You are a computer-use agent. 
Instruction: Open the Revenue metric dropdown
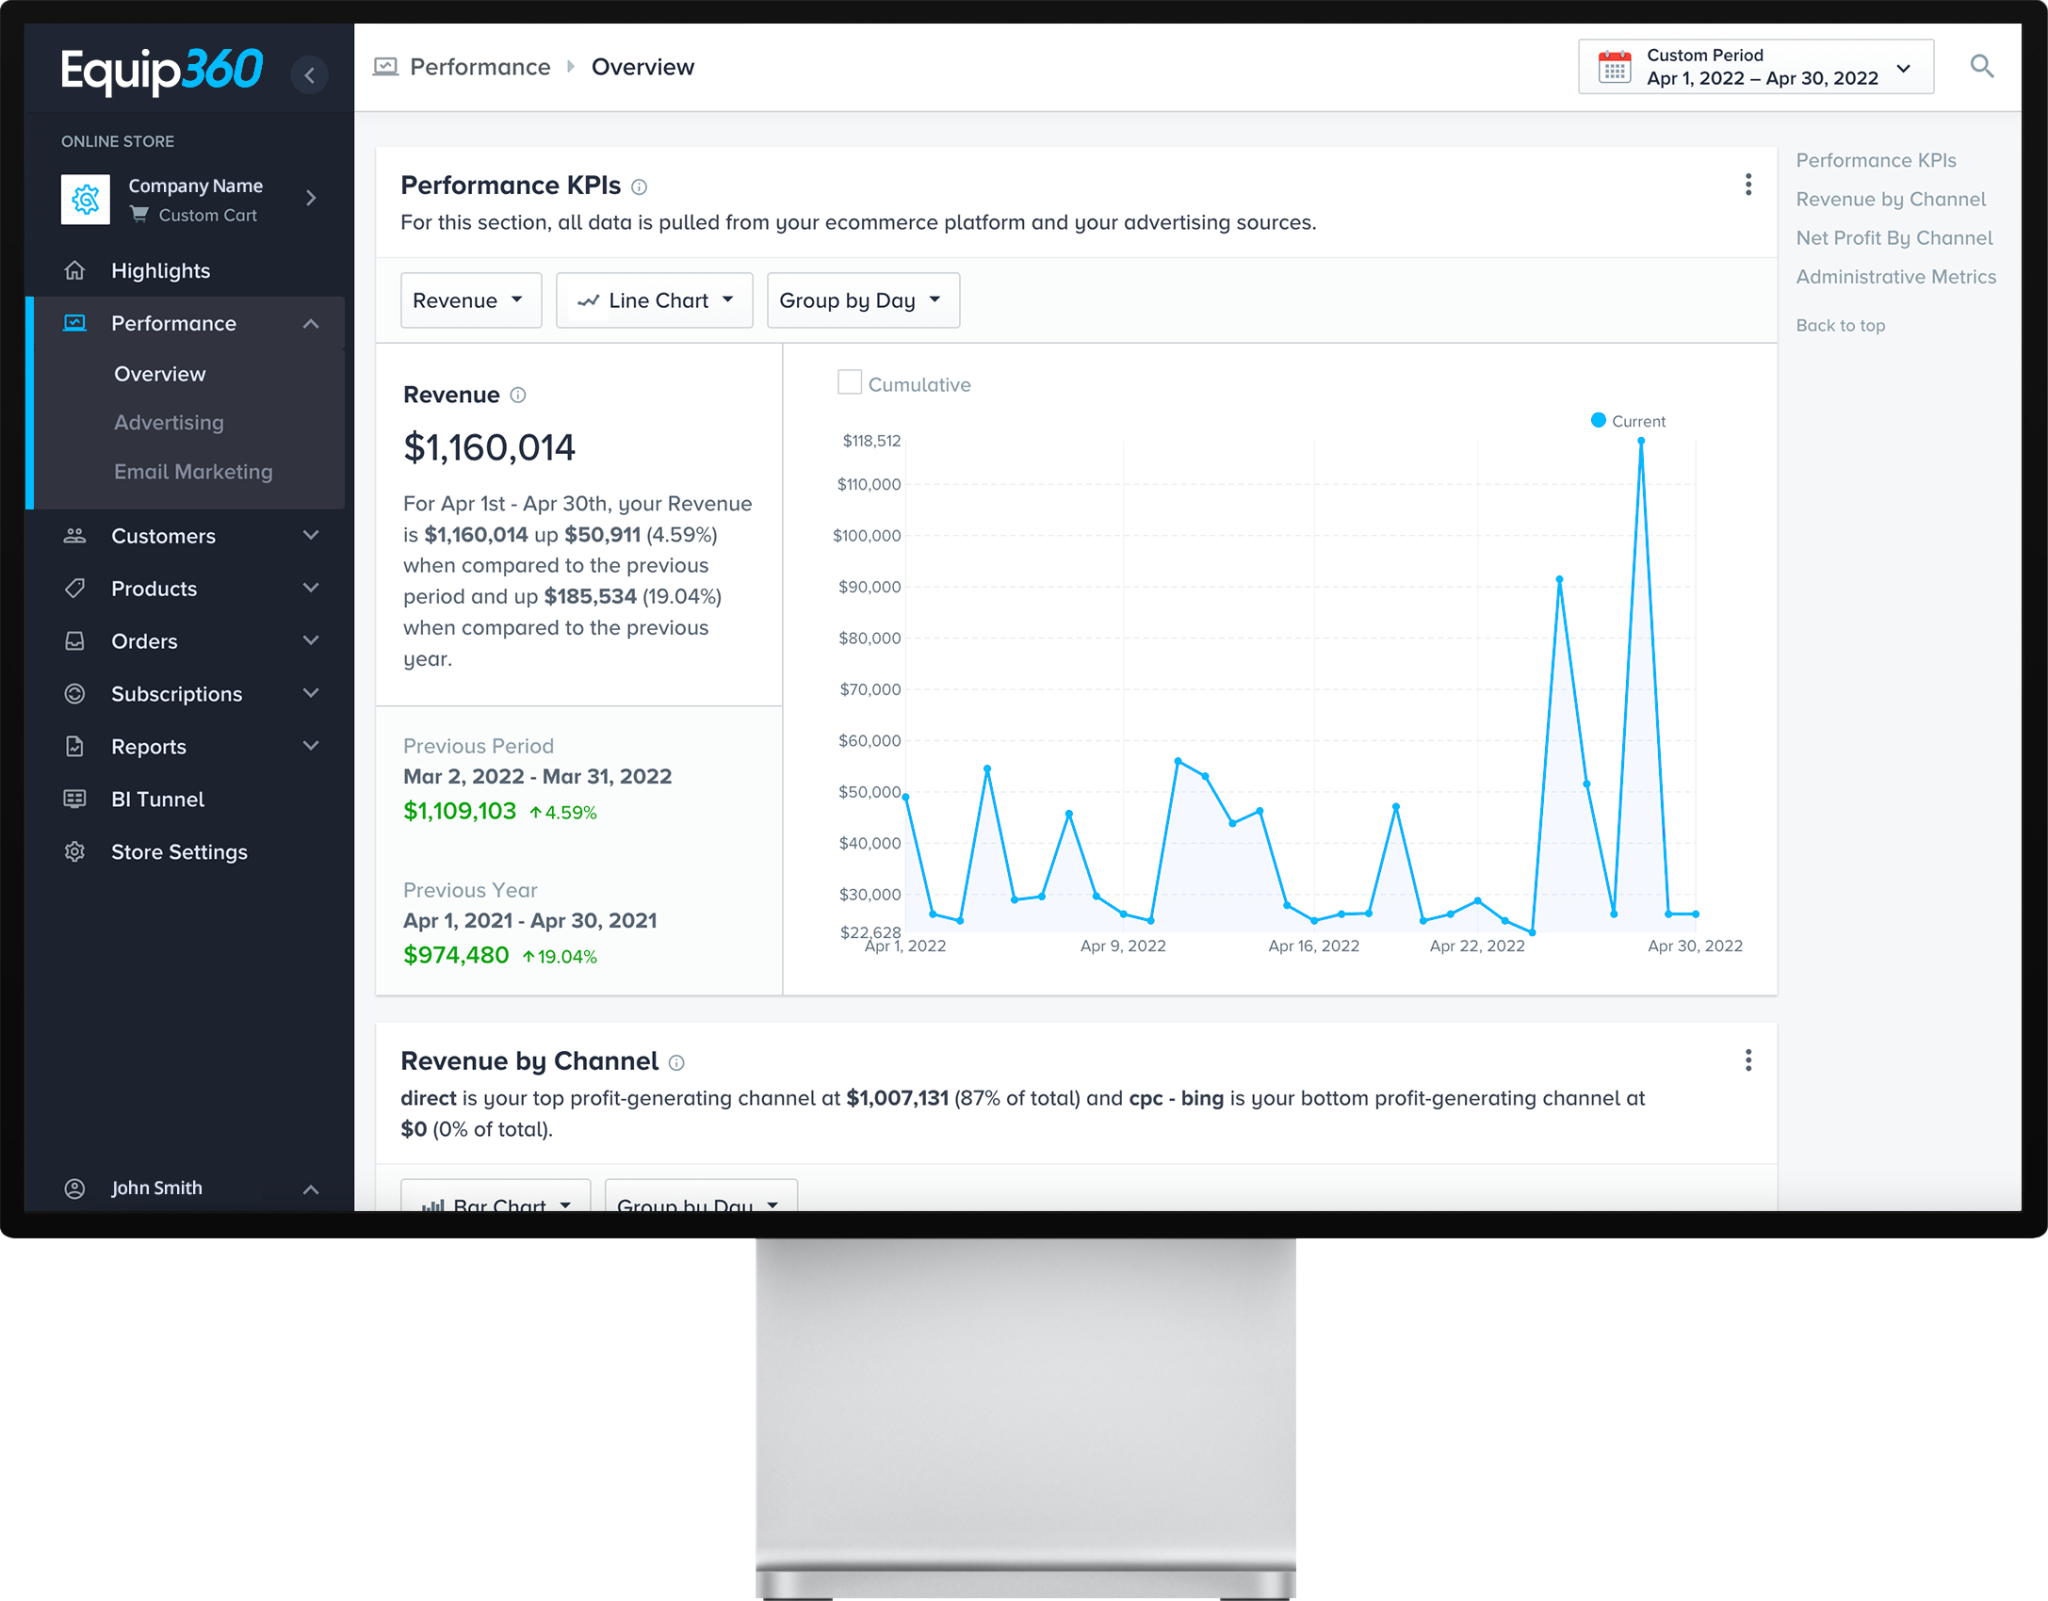(470, 301)
